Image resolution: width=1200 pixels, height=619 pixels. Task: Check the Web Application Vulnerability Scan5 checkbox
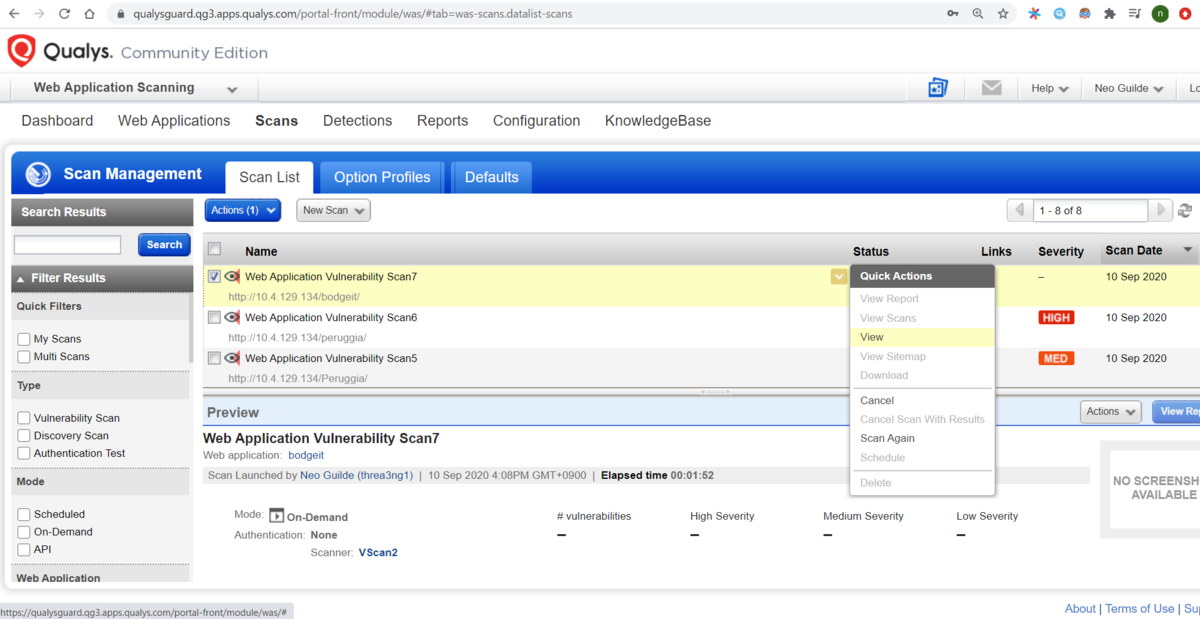click(x=214, y=358)
